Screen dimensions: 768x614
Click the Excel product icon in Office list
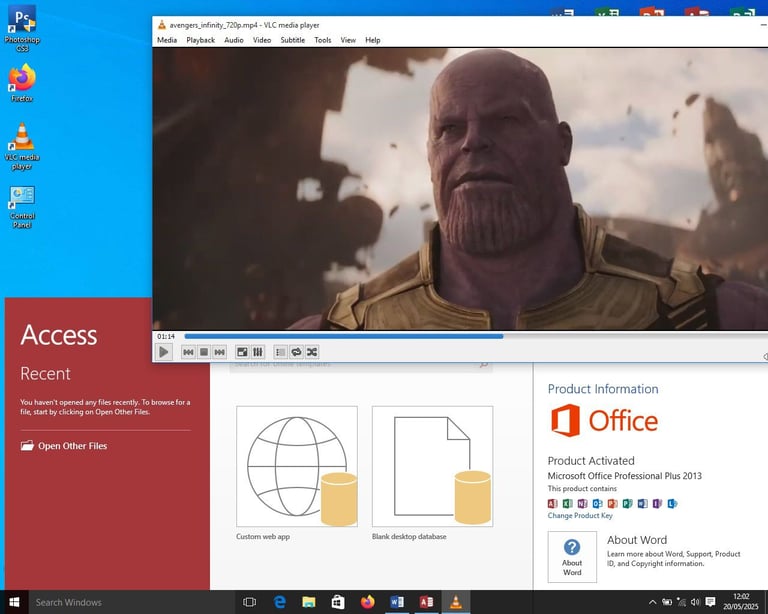pyautogui.click(x=568, y=503)
